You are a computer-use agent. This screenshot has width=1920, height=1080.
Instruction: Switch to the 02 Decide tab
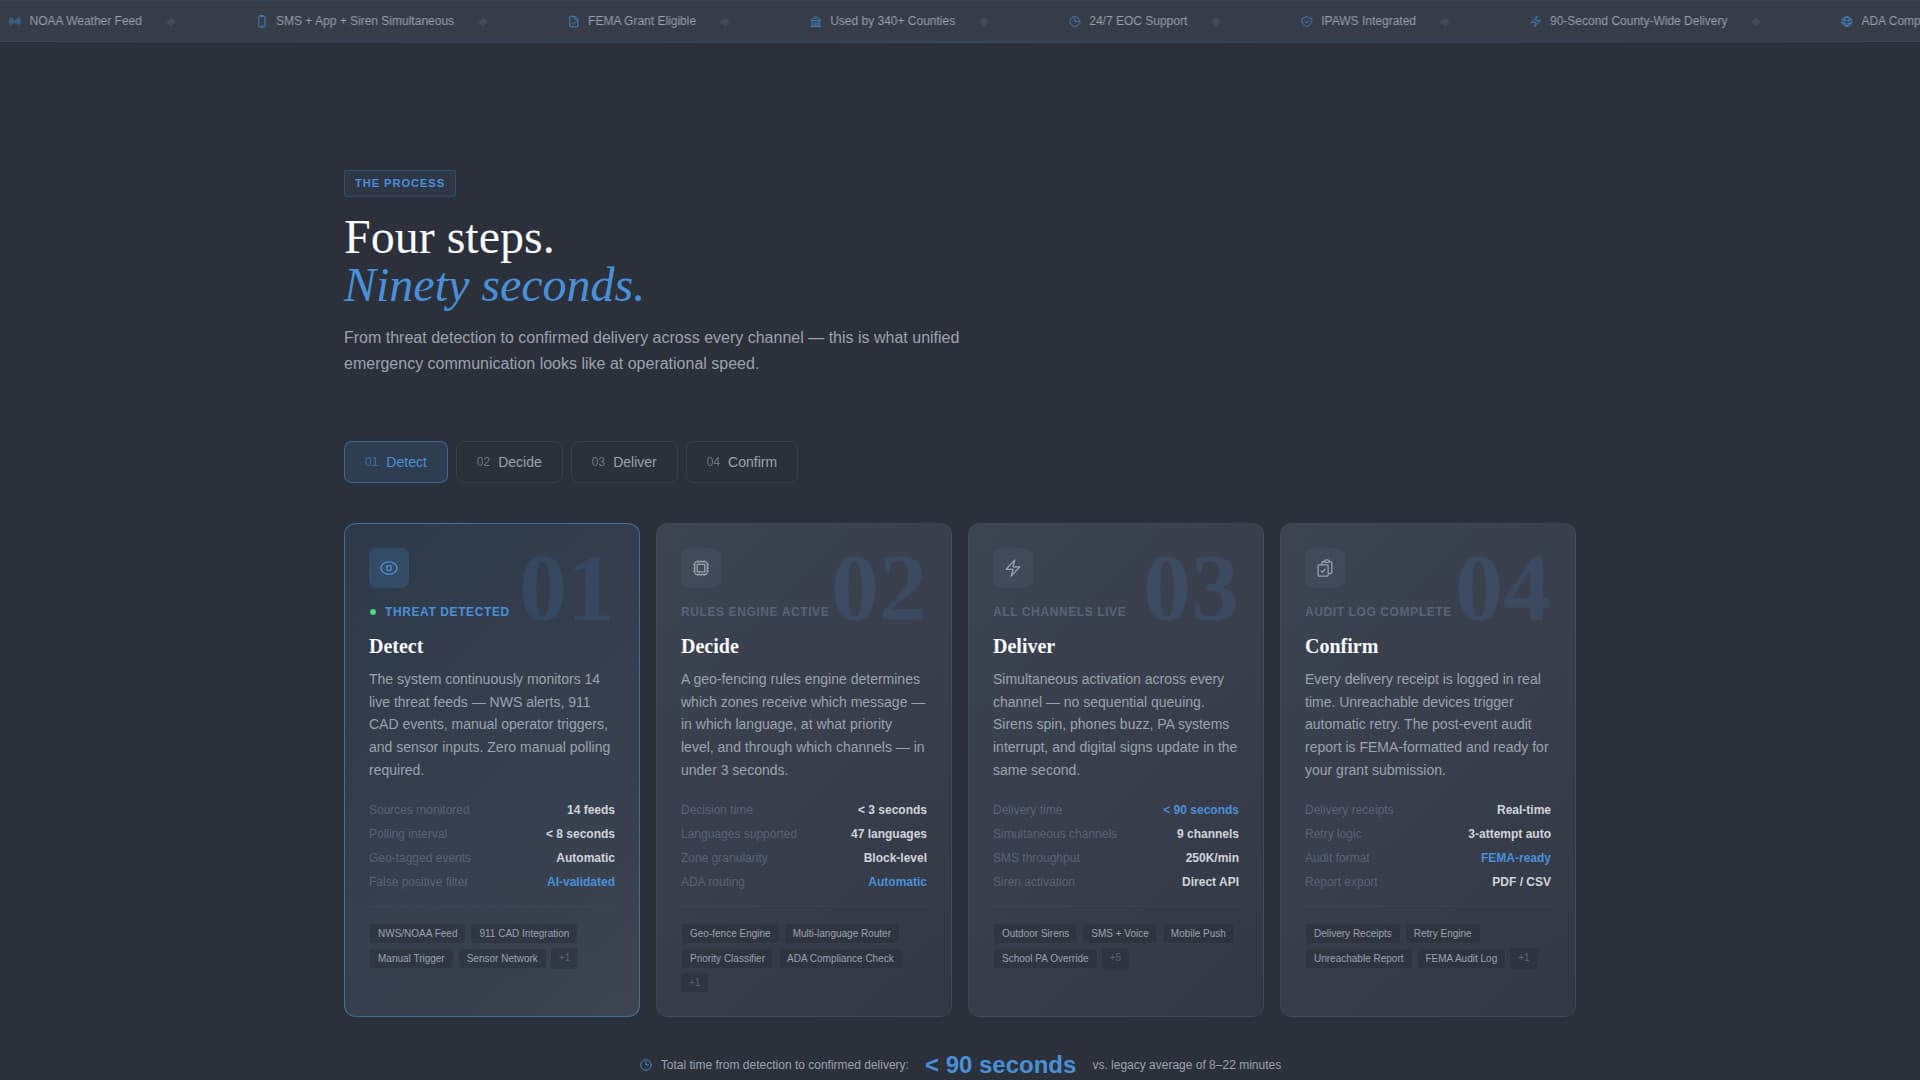point(509,462)
